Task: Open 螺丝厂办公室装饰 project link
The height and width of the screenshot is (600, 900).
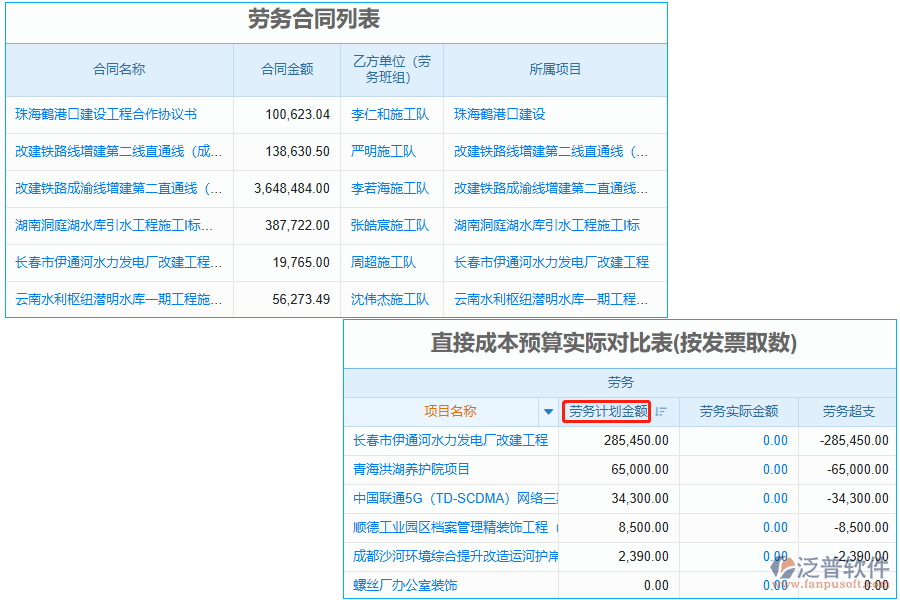Action: pos(405,585)
